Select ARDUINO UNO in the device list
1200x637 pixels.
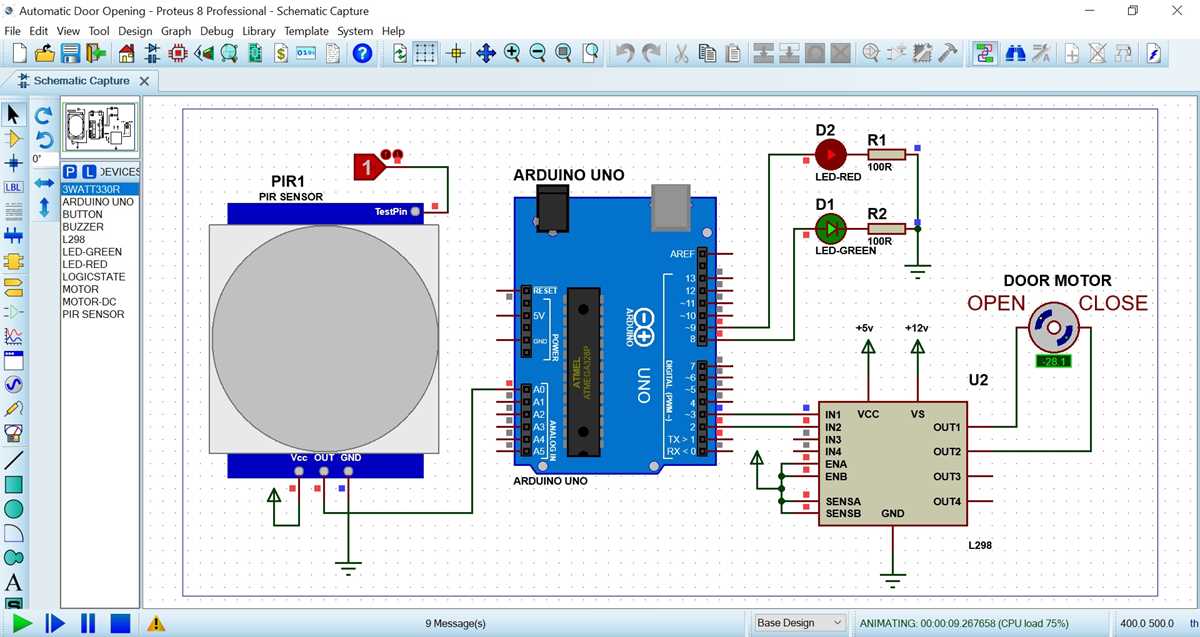coord(98,202)
